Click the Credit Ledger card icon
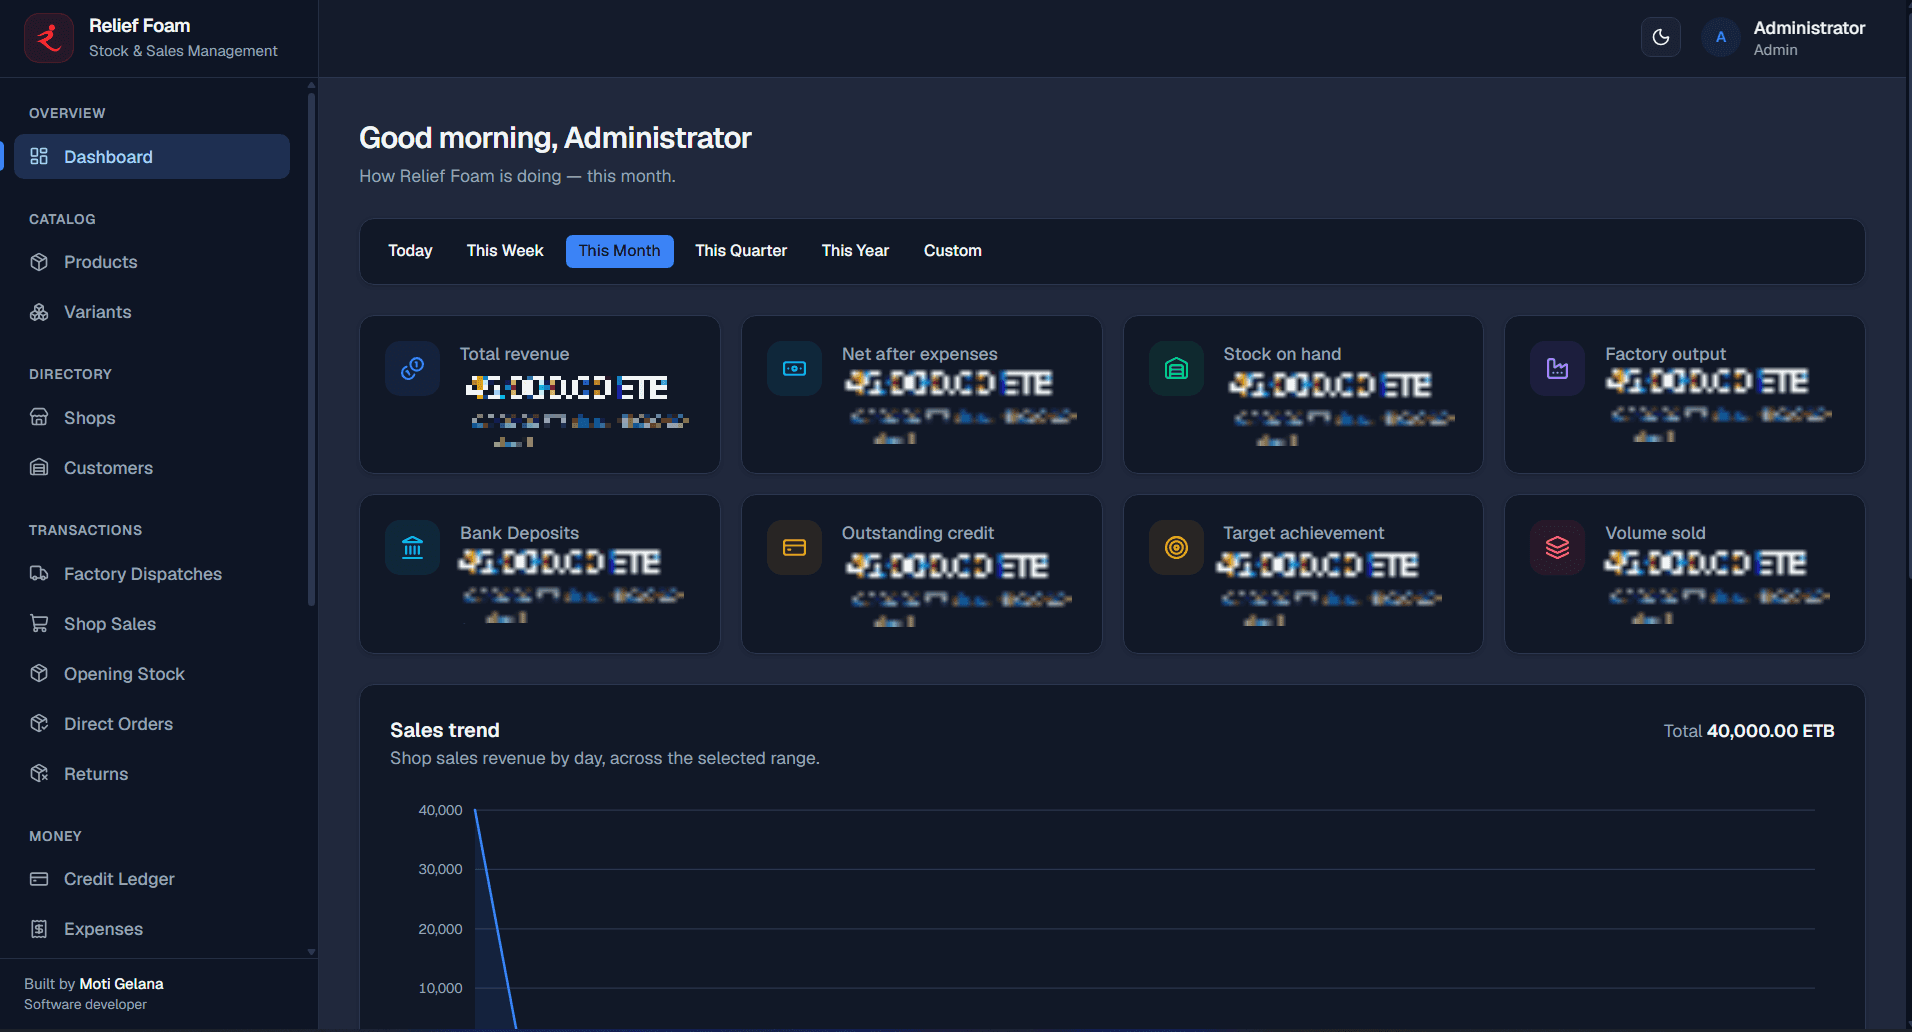Screen dimensions: 1912x1032 [39, 879]
